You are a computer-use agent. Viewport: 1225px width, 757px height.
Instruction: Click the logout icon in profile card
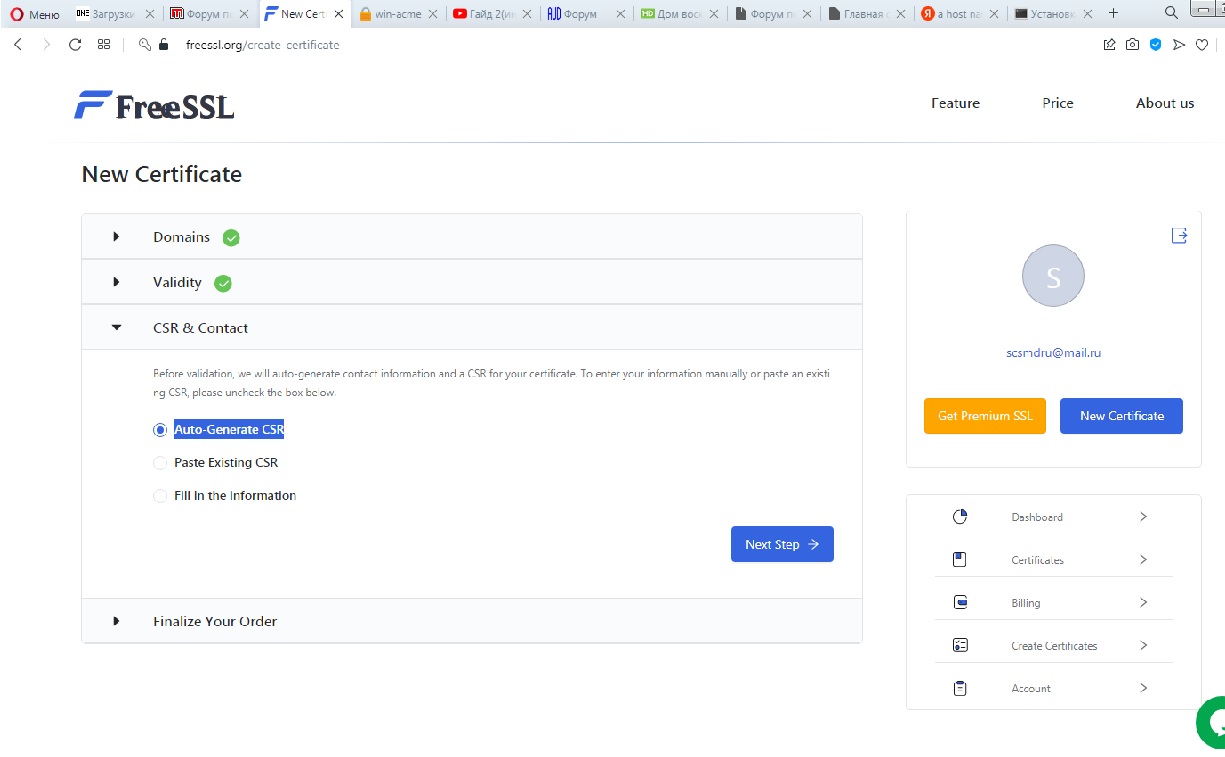[1179, 236]
